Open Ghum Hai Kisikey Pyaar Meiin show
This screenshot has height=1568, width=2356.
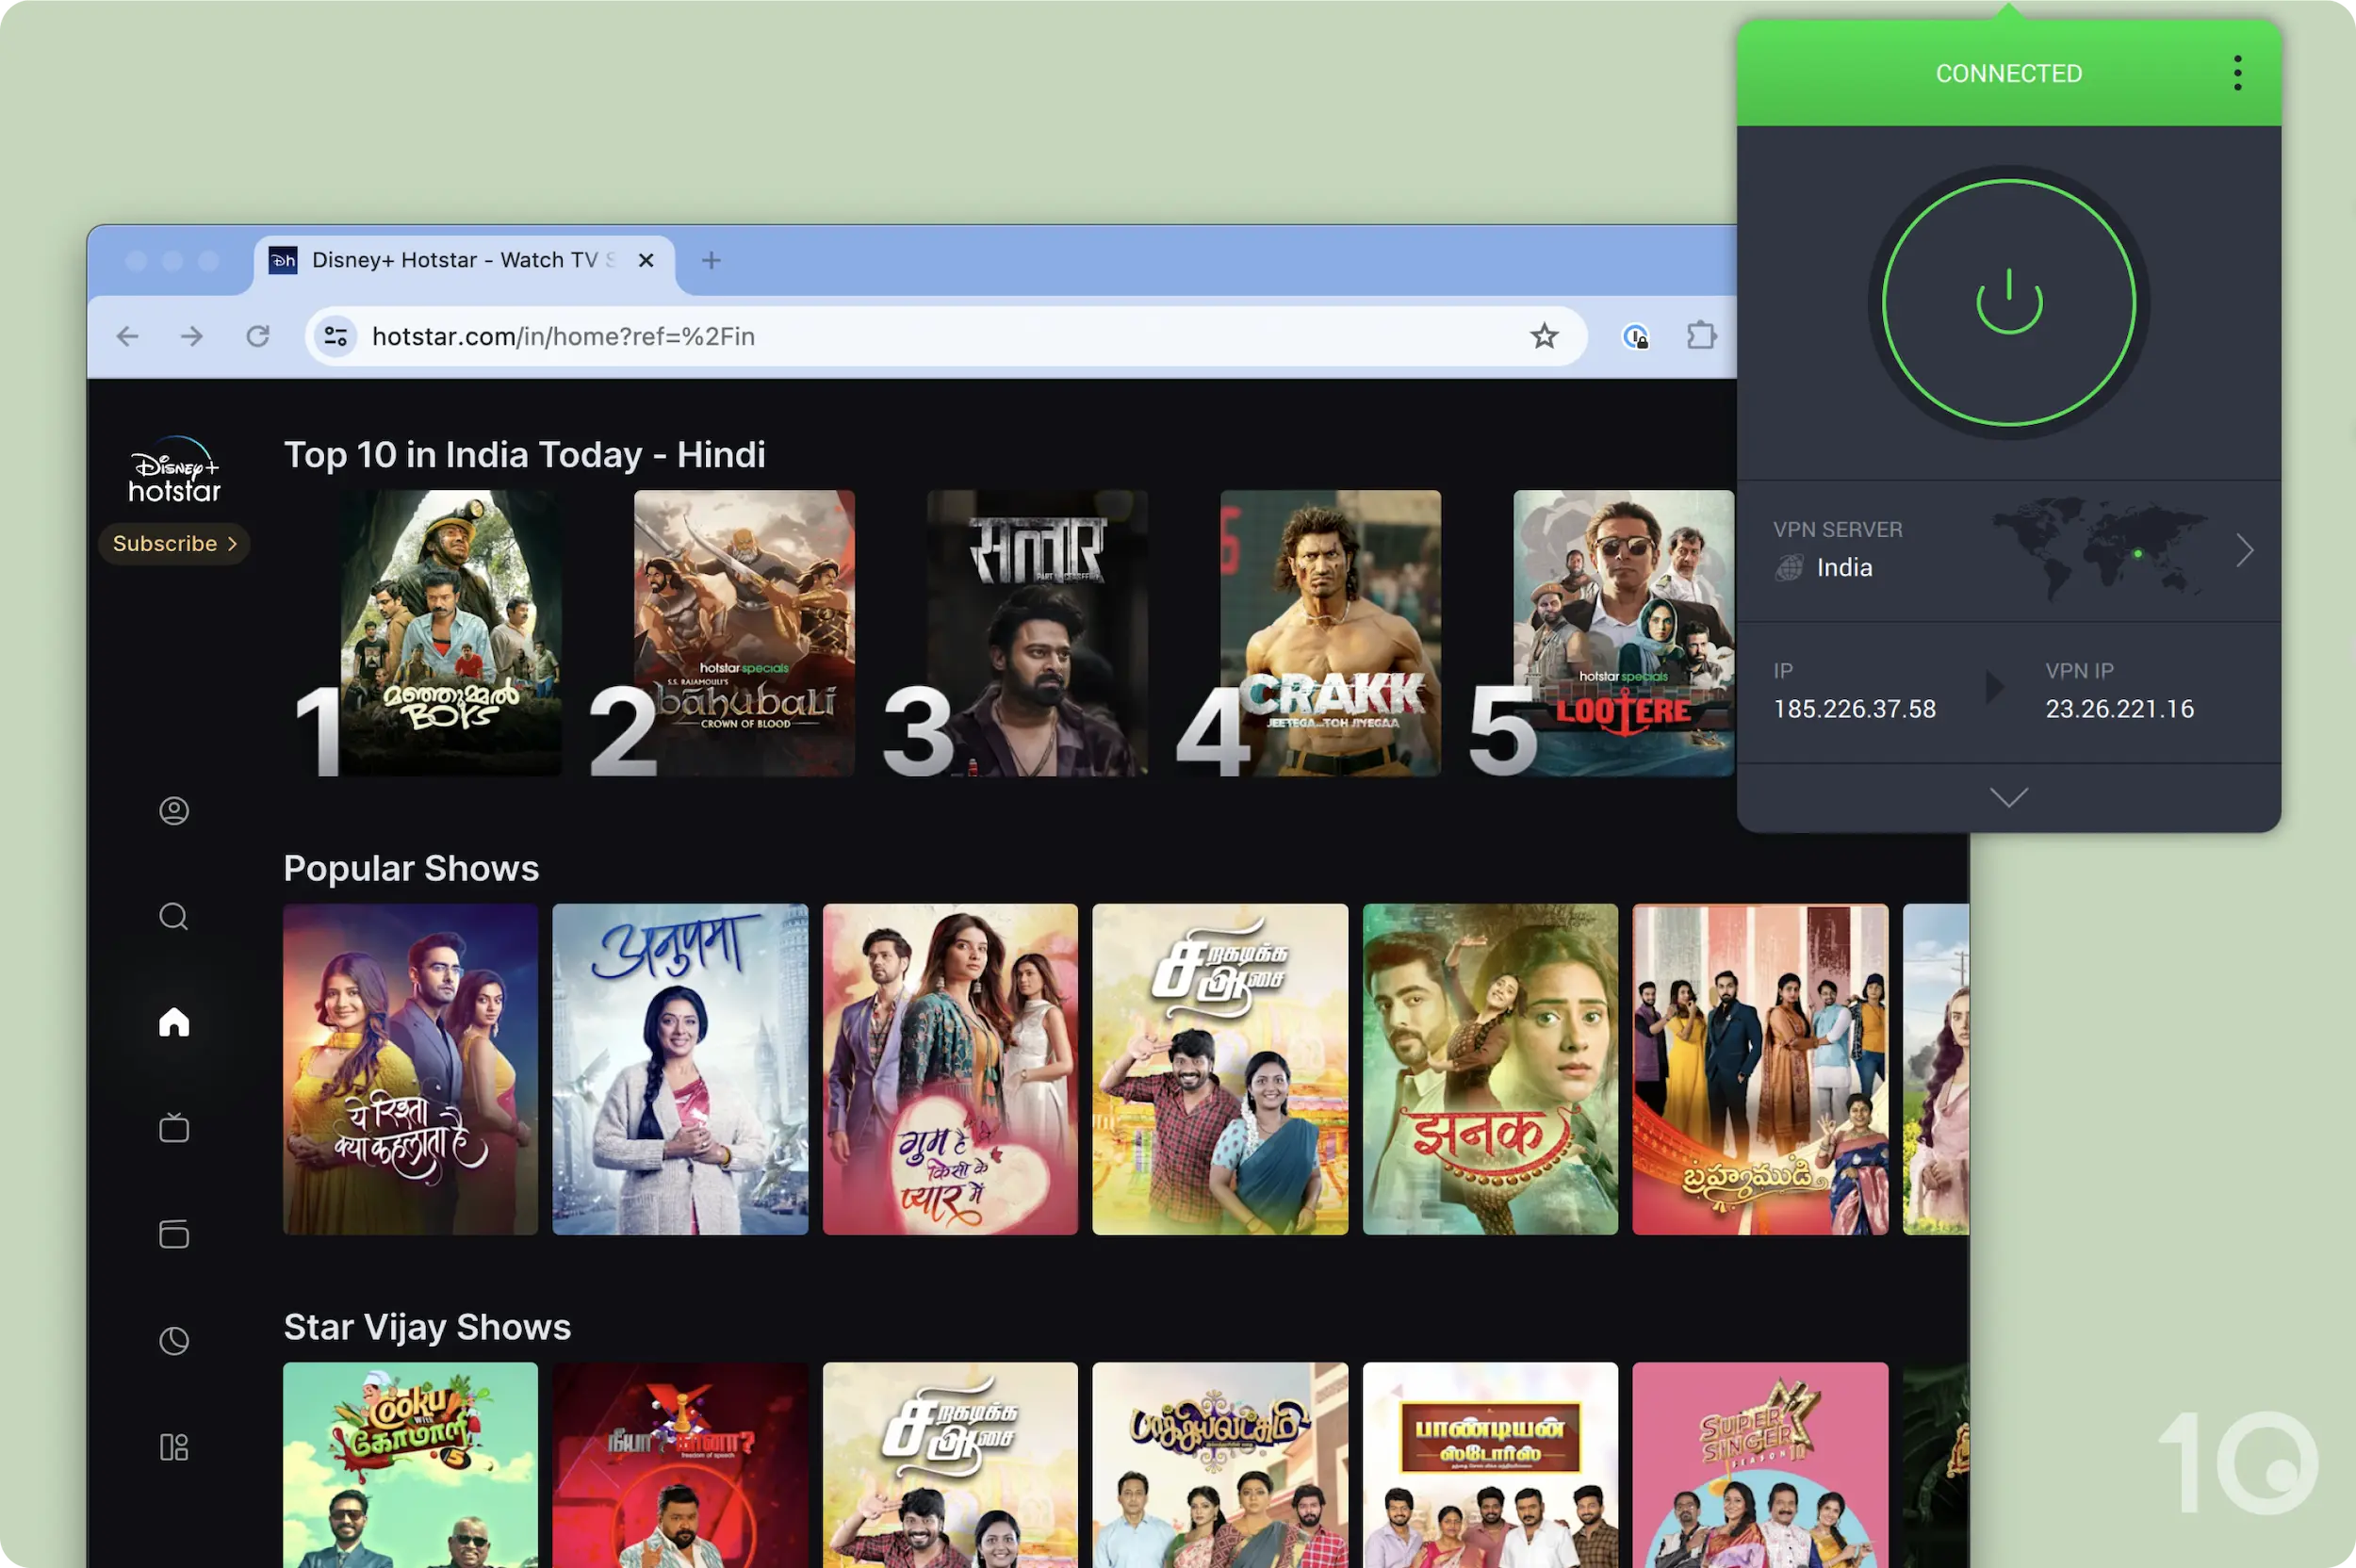coord(950,1069)
